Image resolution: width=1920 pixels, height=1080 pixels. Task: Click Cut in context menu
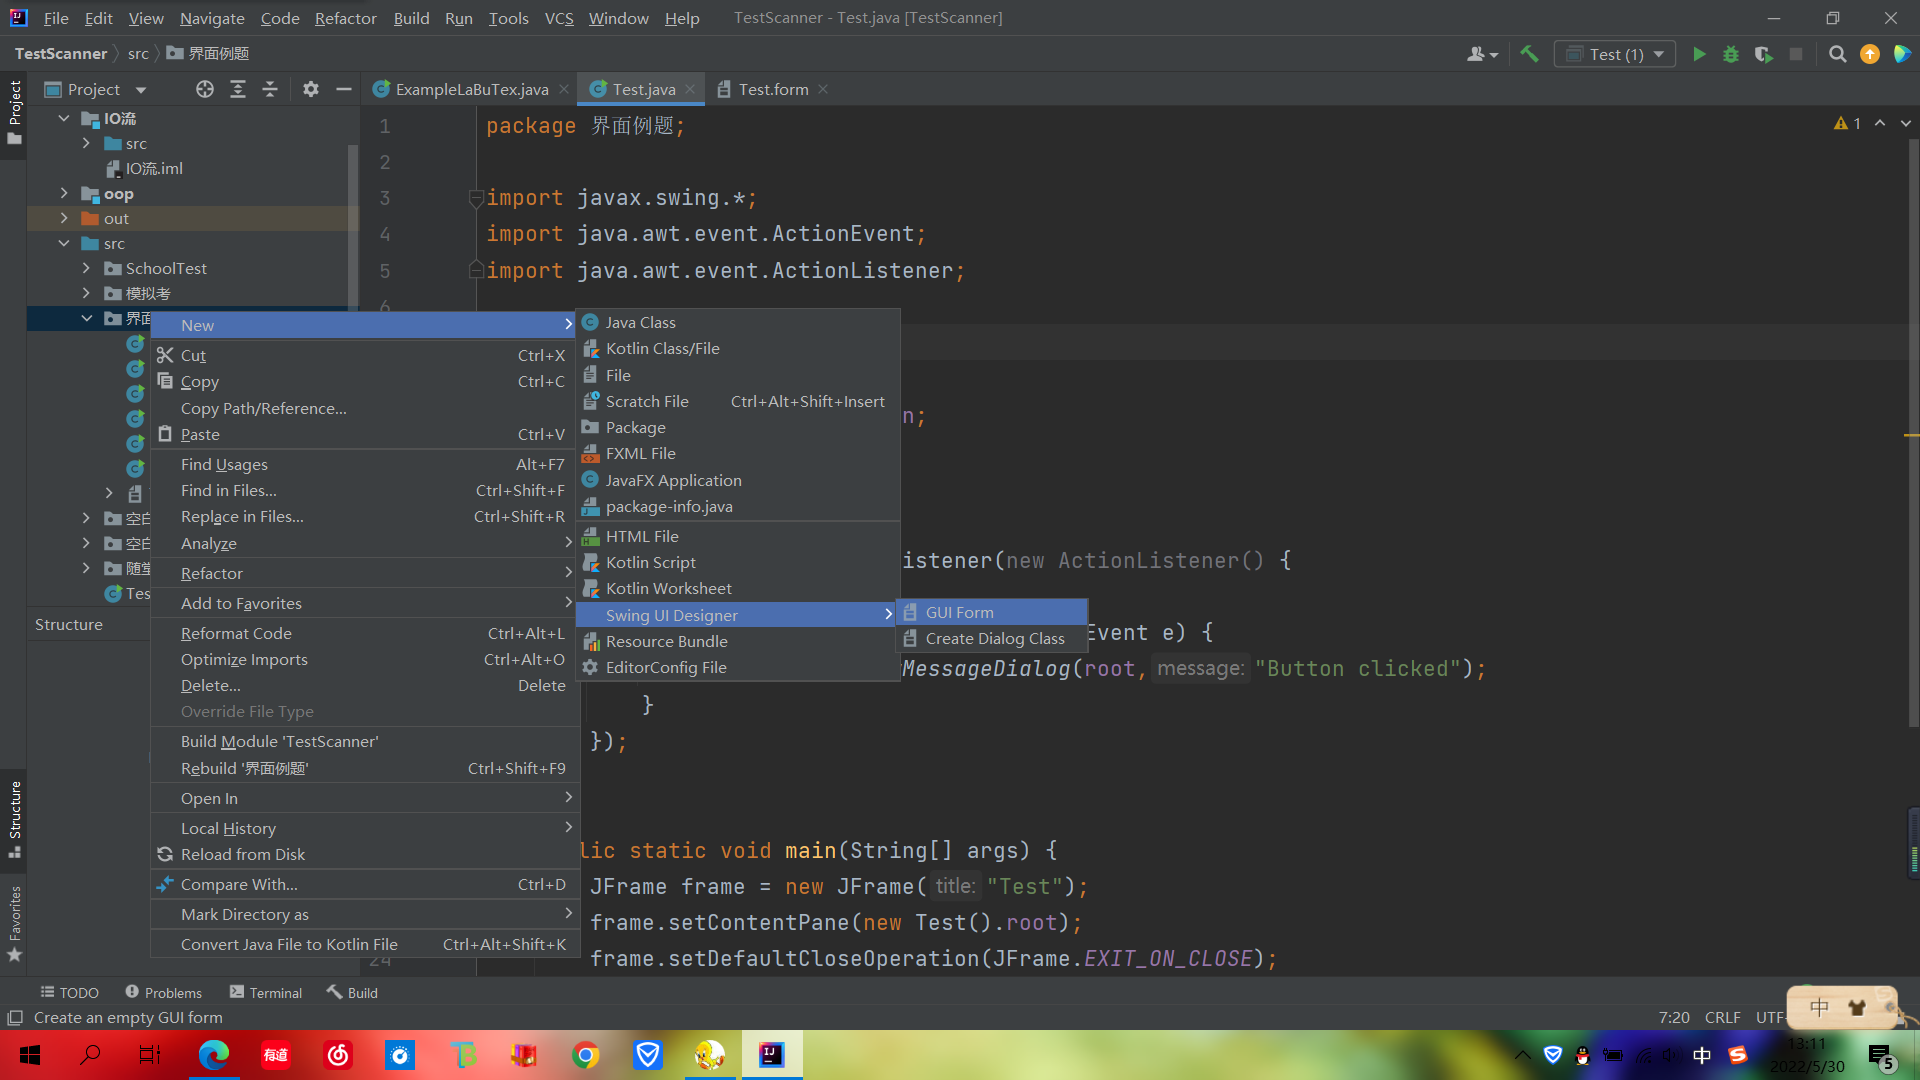point(365,355)
